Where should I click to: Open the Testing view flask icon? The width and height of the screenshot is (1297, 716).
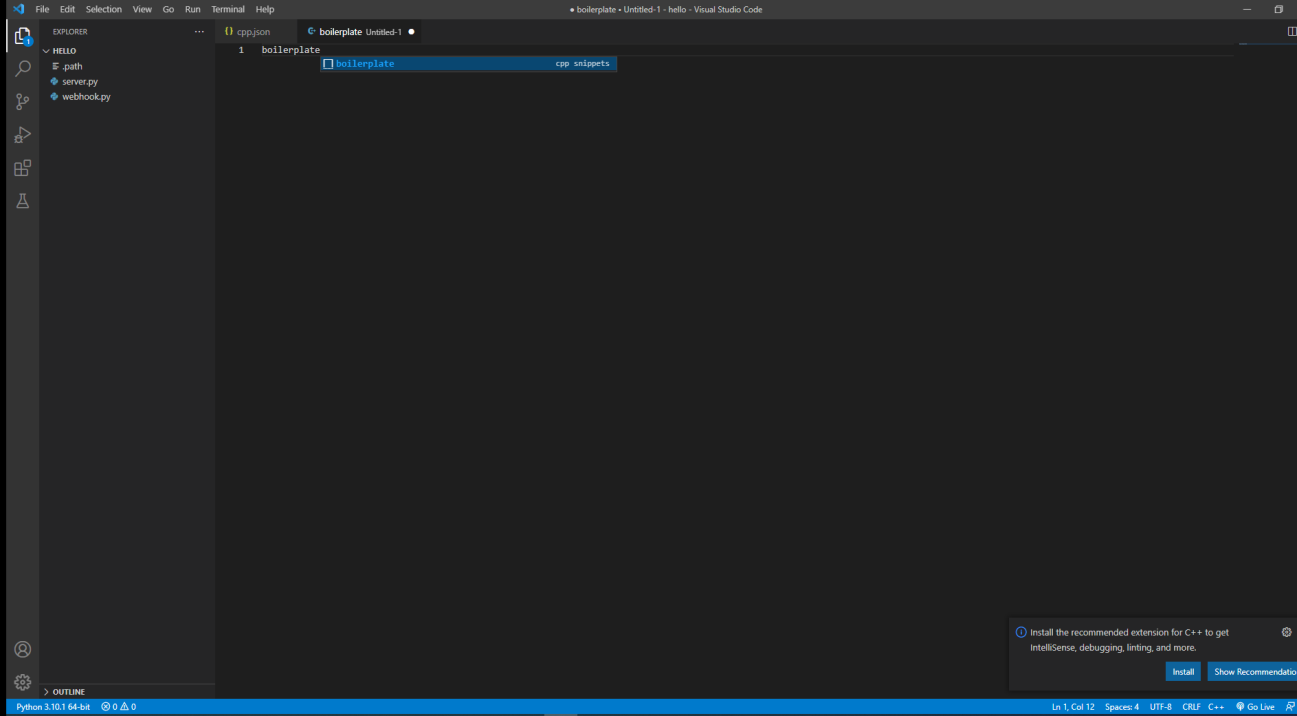coord(21,200)
